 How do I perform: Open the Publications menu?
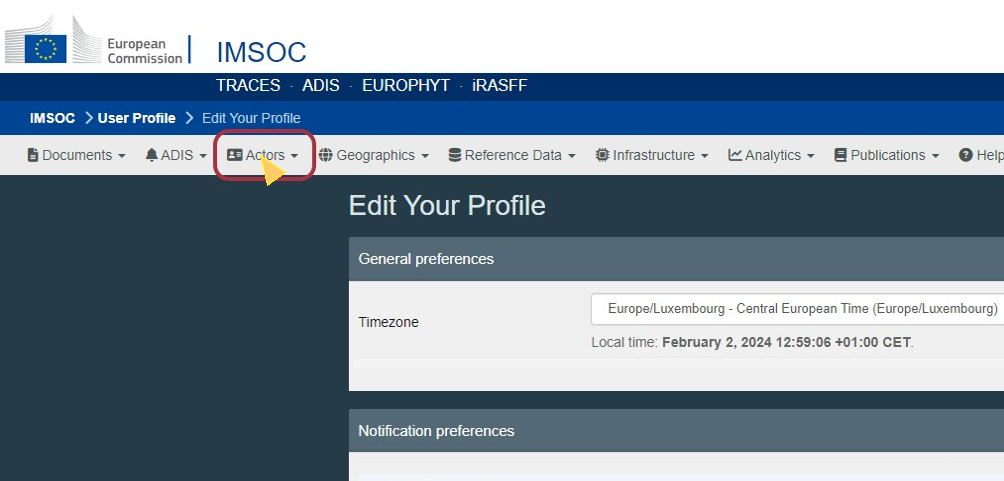coord(887,155)
